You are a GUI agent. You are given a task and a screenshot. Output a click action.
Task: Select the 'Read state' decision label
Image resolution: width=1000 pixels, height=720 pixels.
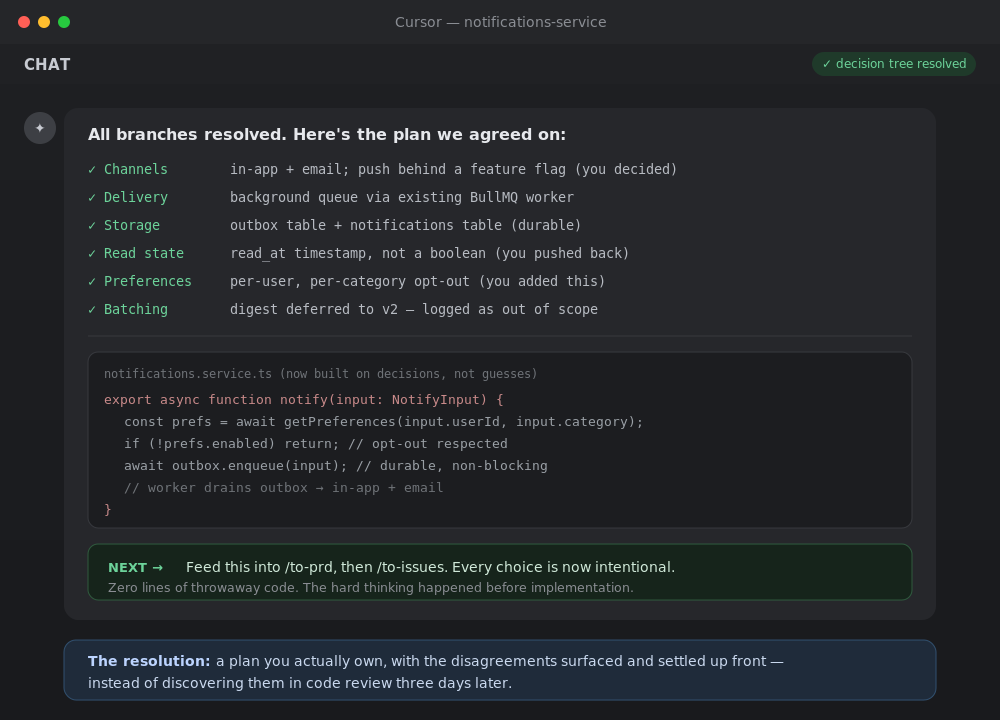[144, 253]
